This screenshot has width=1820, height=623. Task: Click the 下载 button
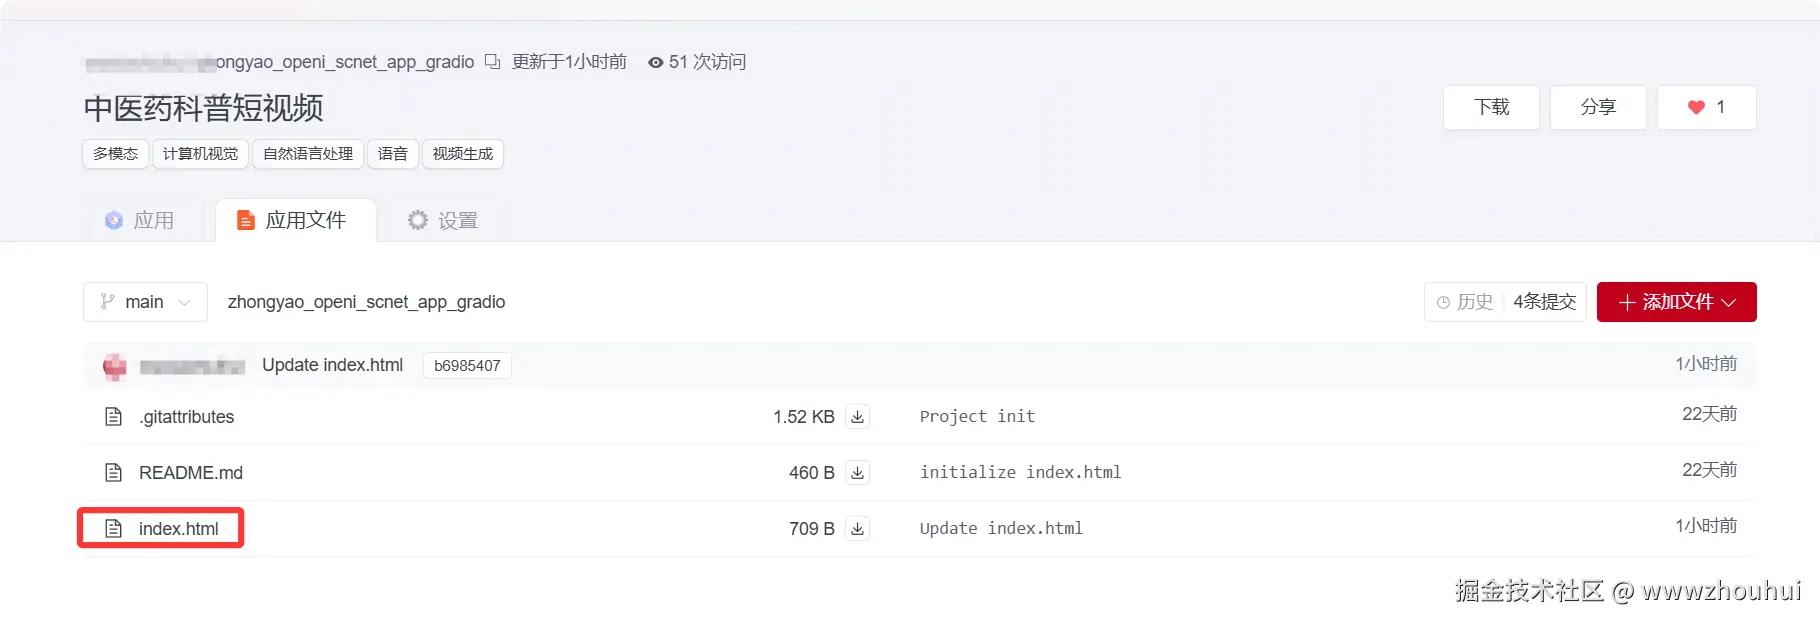(1491, 107)
